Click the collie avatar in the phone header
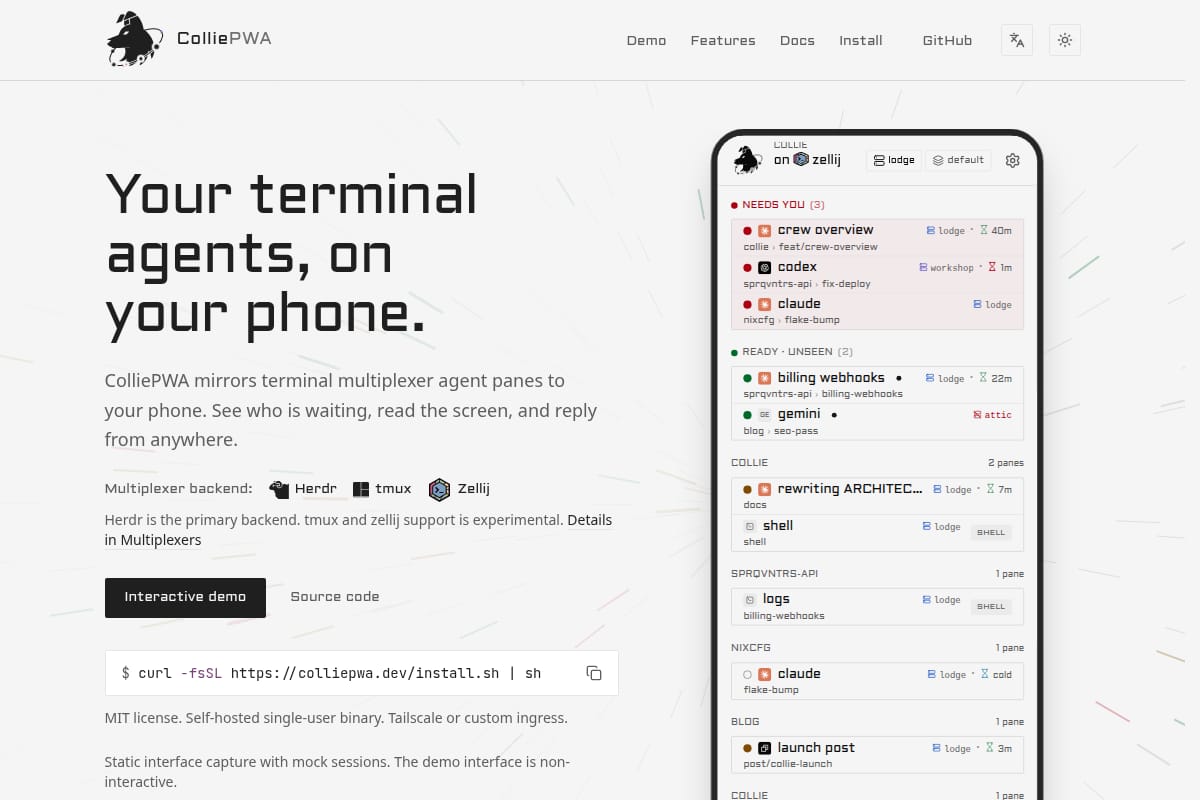 click(748, 160)
